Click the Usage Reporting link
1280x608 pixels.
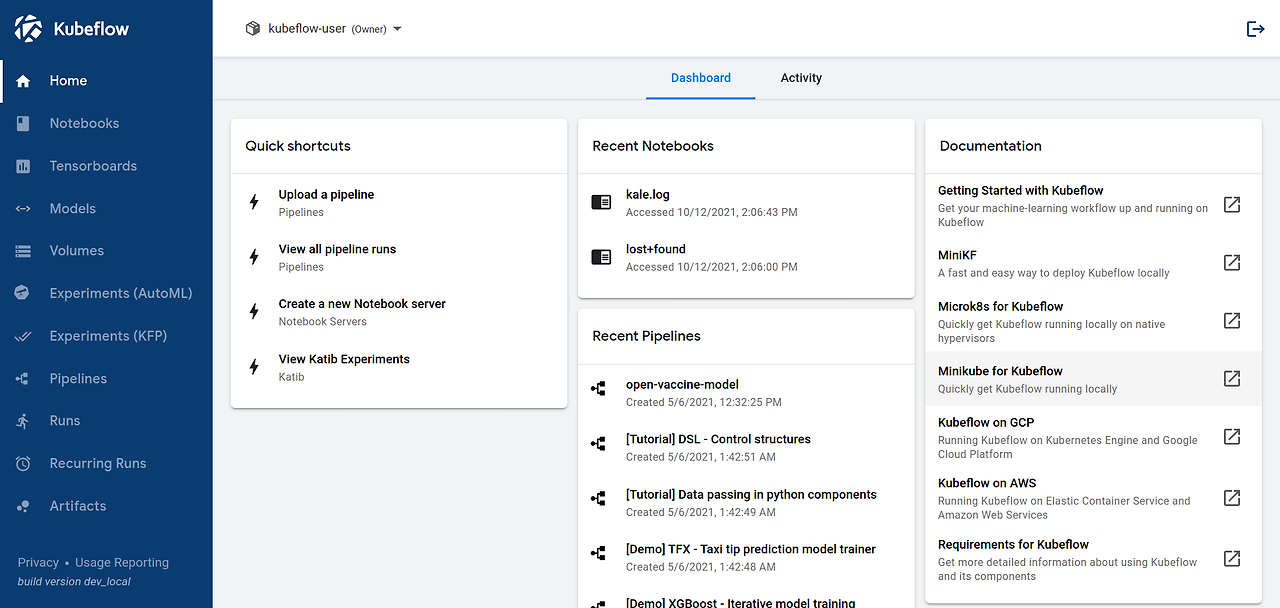pyautogui.click(x=122, y=563)
